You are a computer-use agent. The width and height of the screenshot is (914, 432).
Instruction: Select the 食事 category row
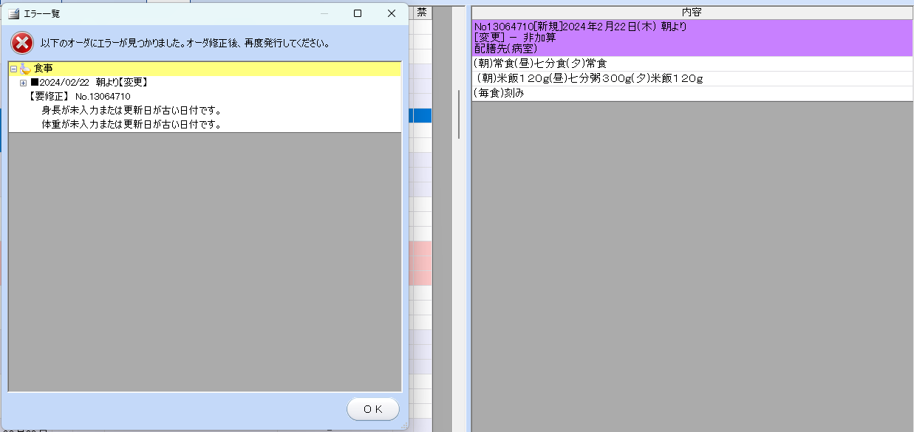205,69
